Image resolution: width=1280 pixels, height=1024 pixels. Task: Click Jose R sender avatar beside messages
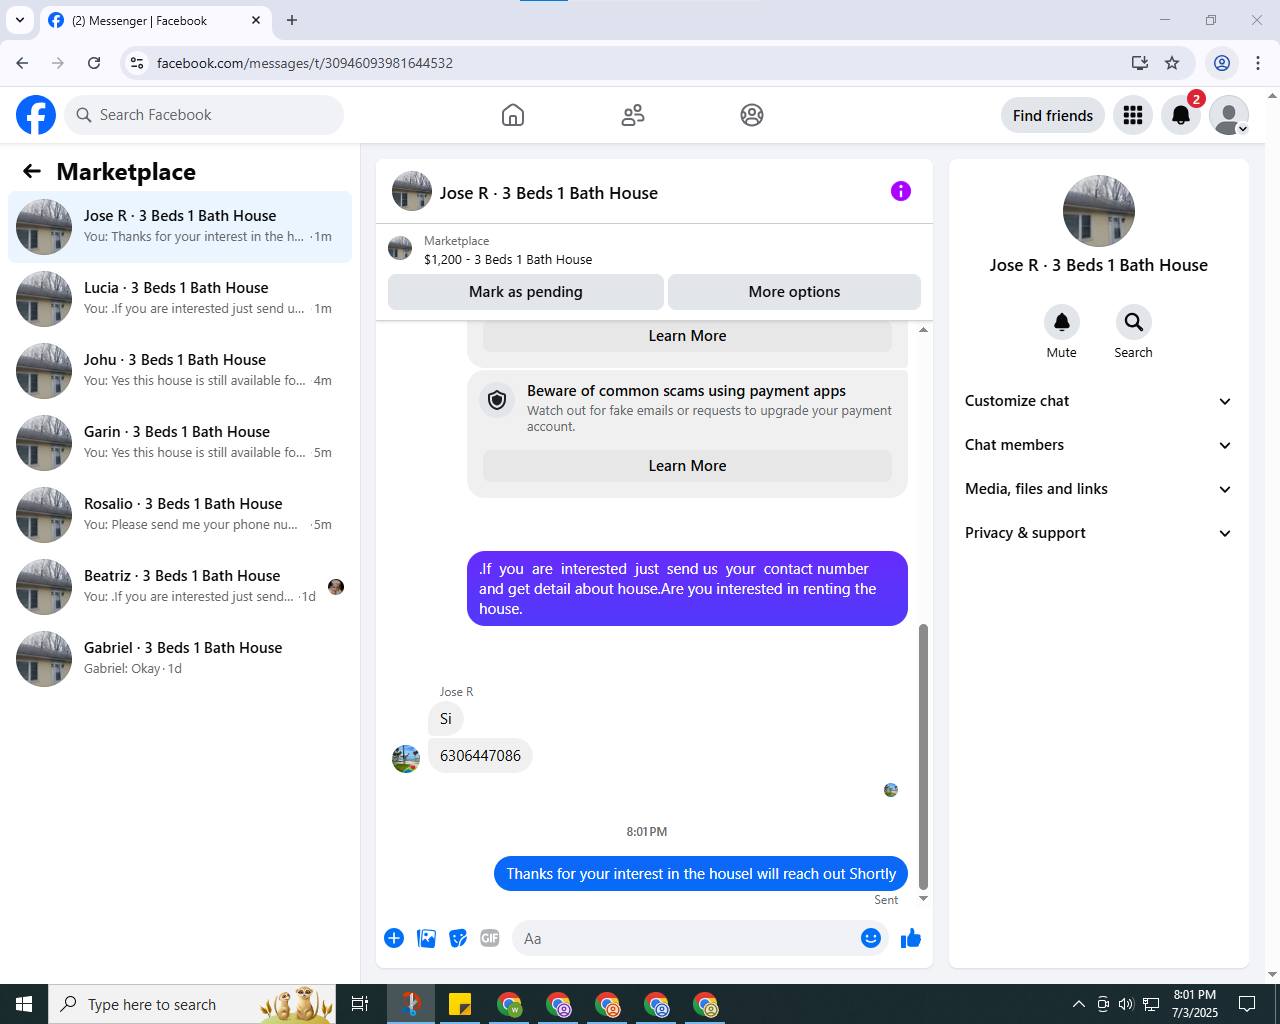point(406,759)
